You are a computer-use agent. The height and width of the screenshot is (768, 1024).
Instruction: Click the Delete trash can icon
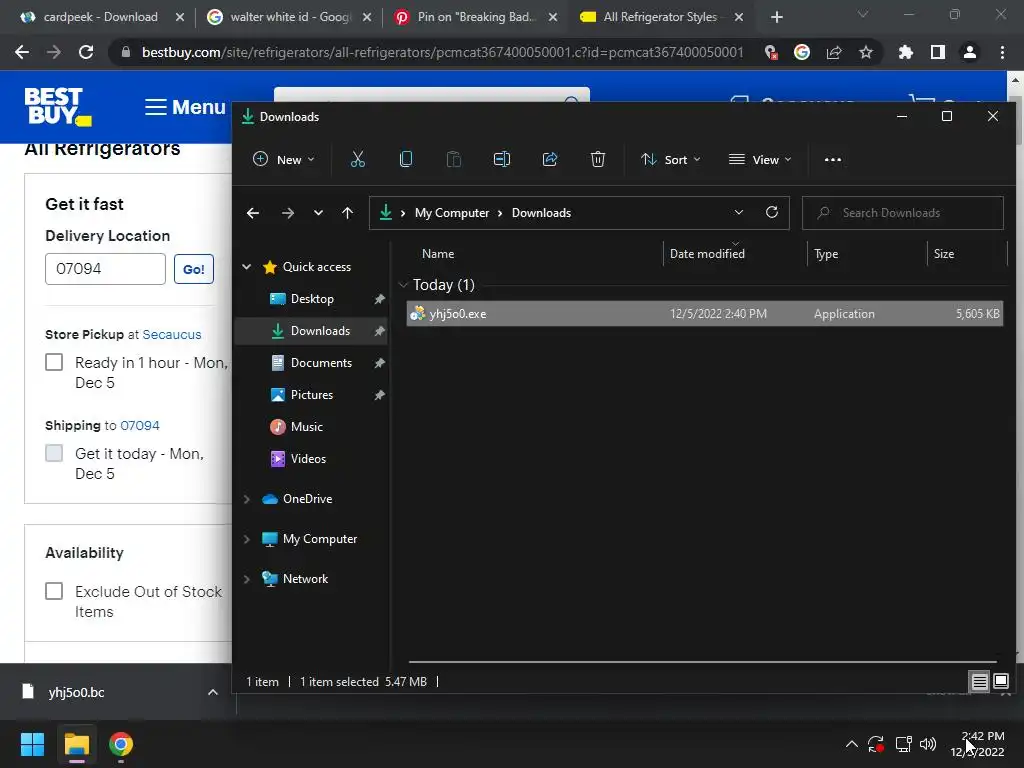pyautogui.click(x=598, y=159)
